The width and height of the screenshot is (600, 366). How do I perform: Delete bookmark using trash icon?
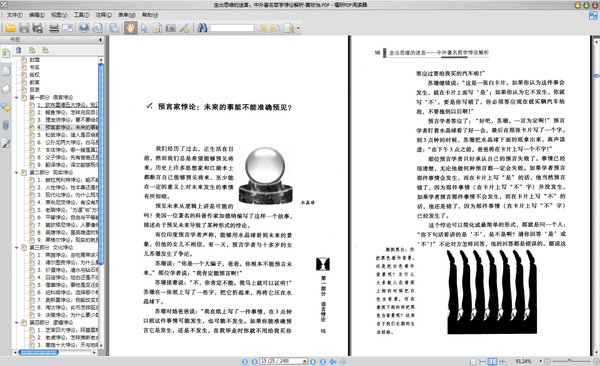pos(18,50)
